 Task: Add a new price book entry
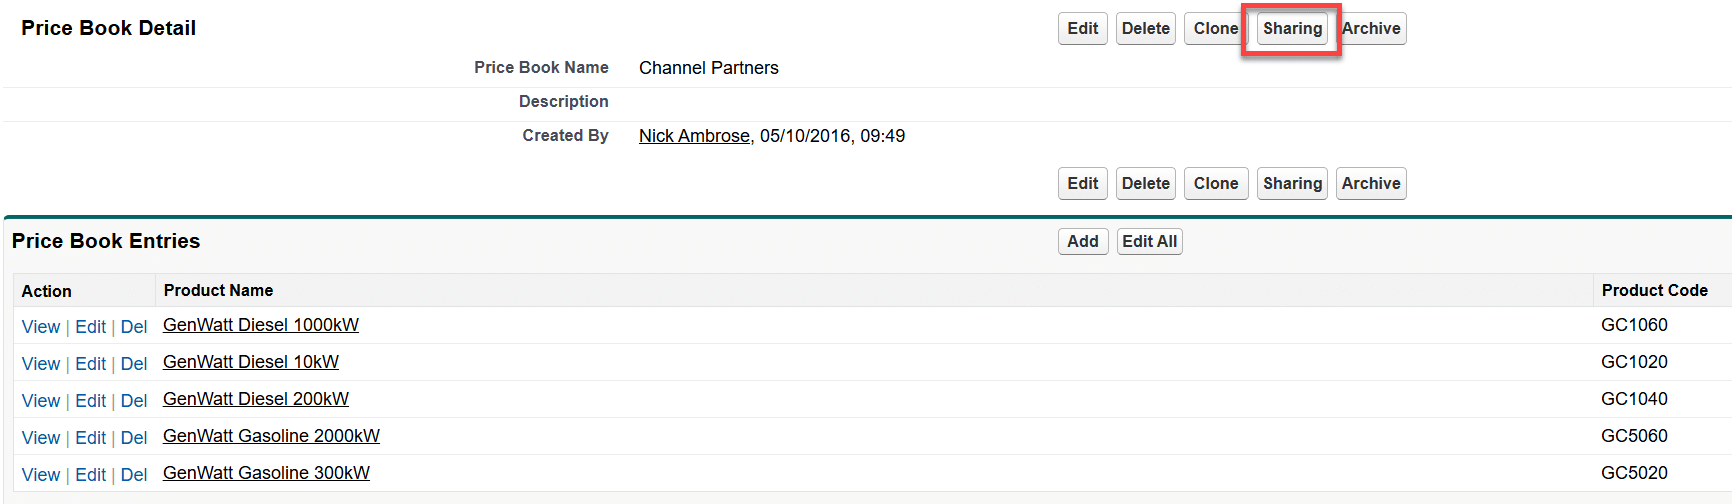coord(1082,242)
